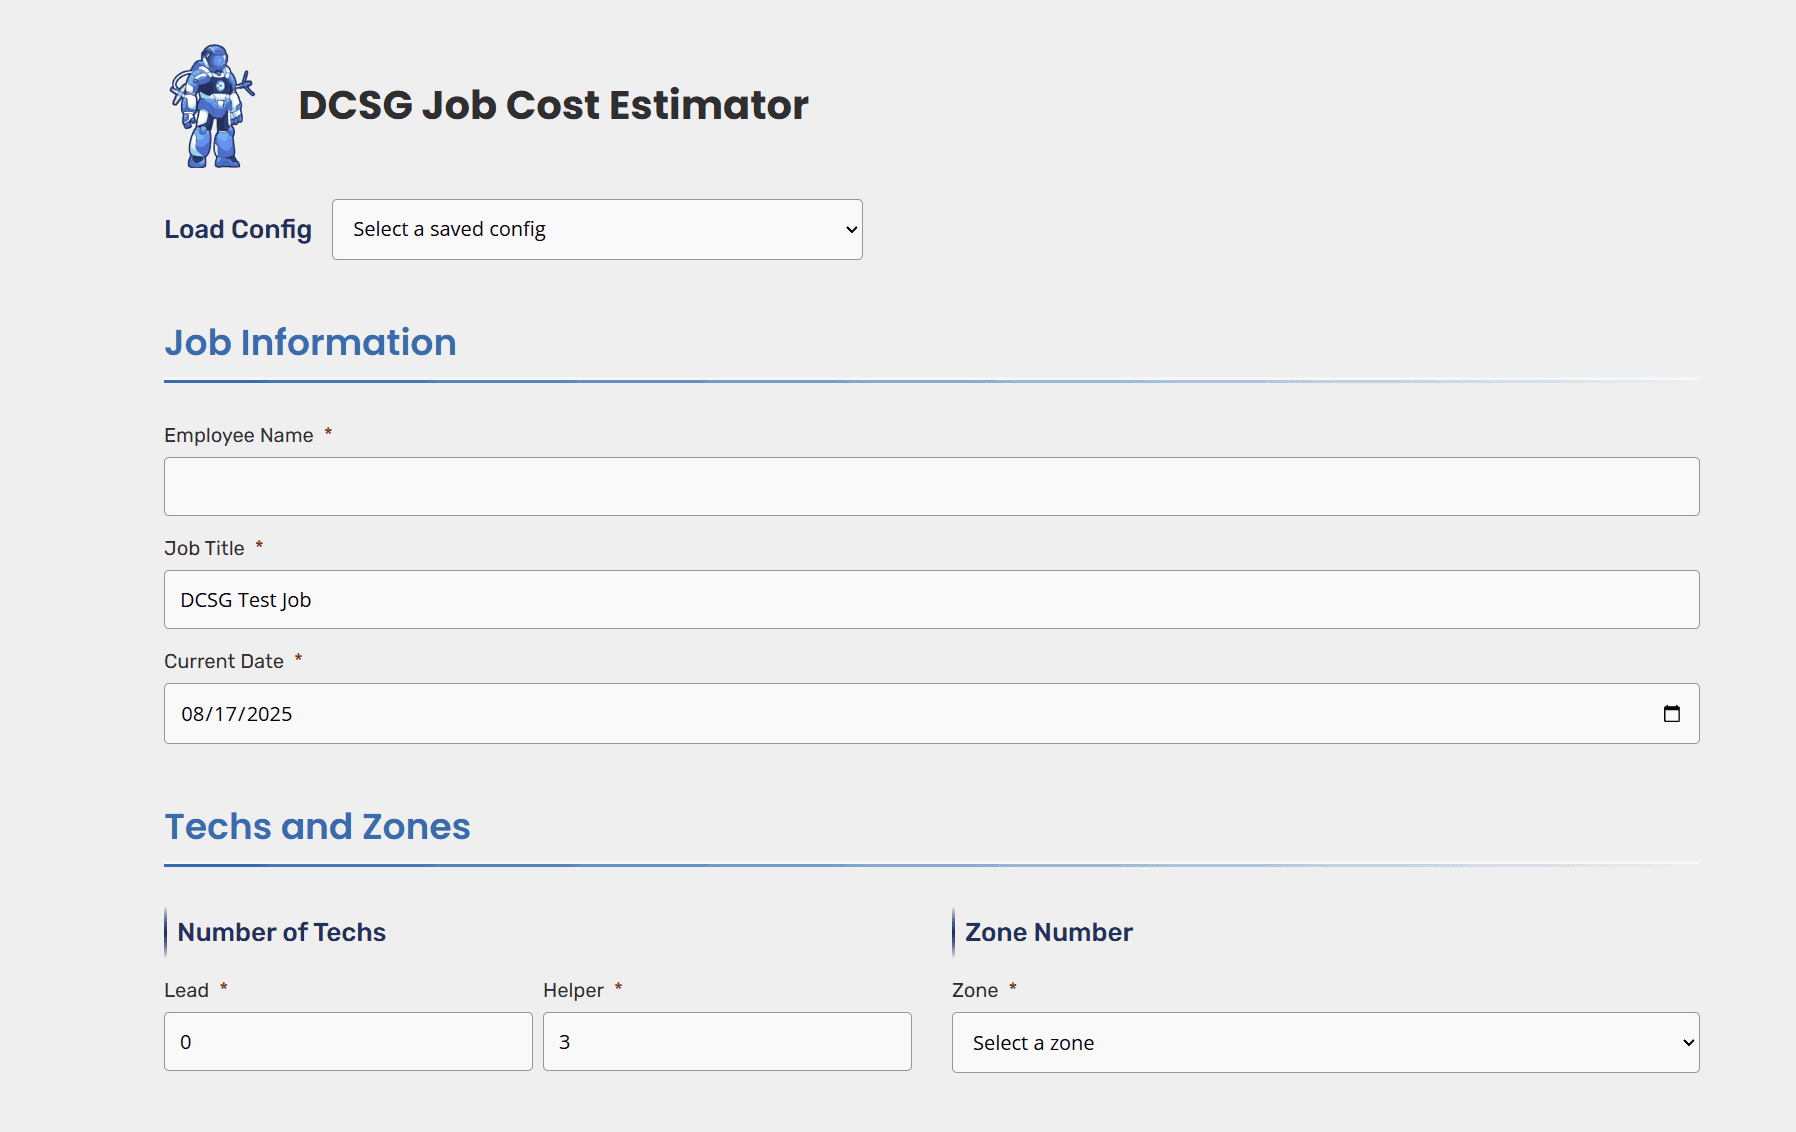The height and width of the screenshot is (1132, 1796).
Task: Open the Select a saved config dropdown
Action: tap(597, 229)
